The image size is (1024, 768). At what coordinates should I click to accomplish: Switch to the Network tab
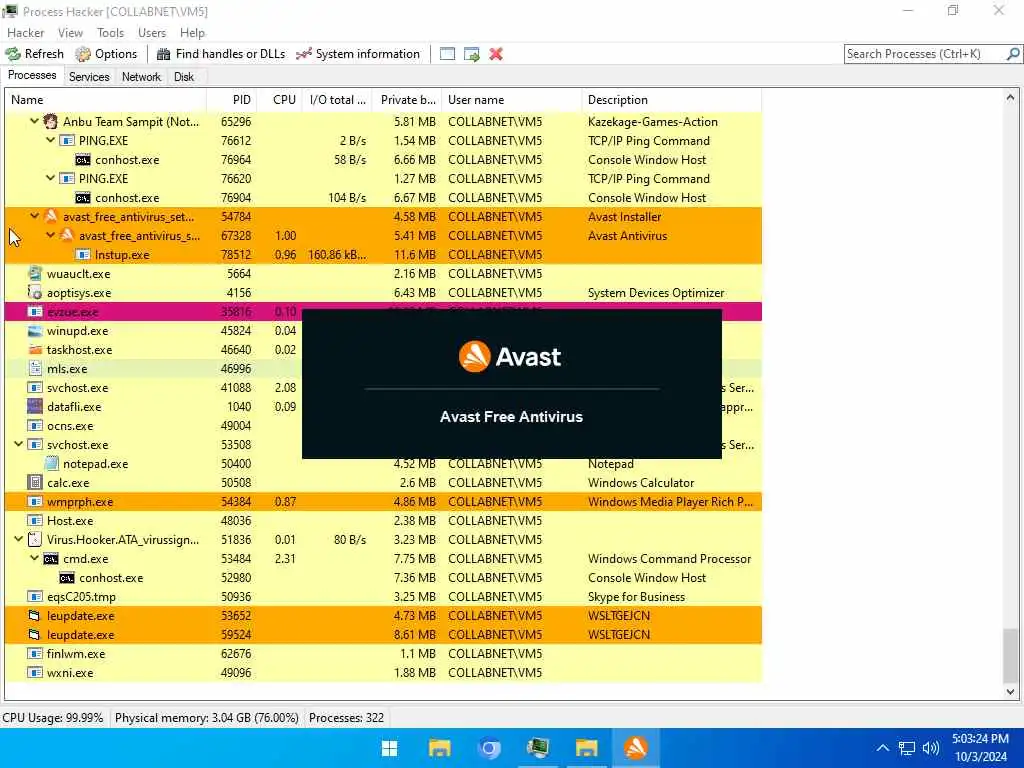(x=141, y=77)
